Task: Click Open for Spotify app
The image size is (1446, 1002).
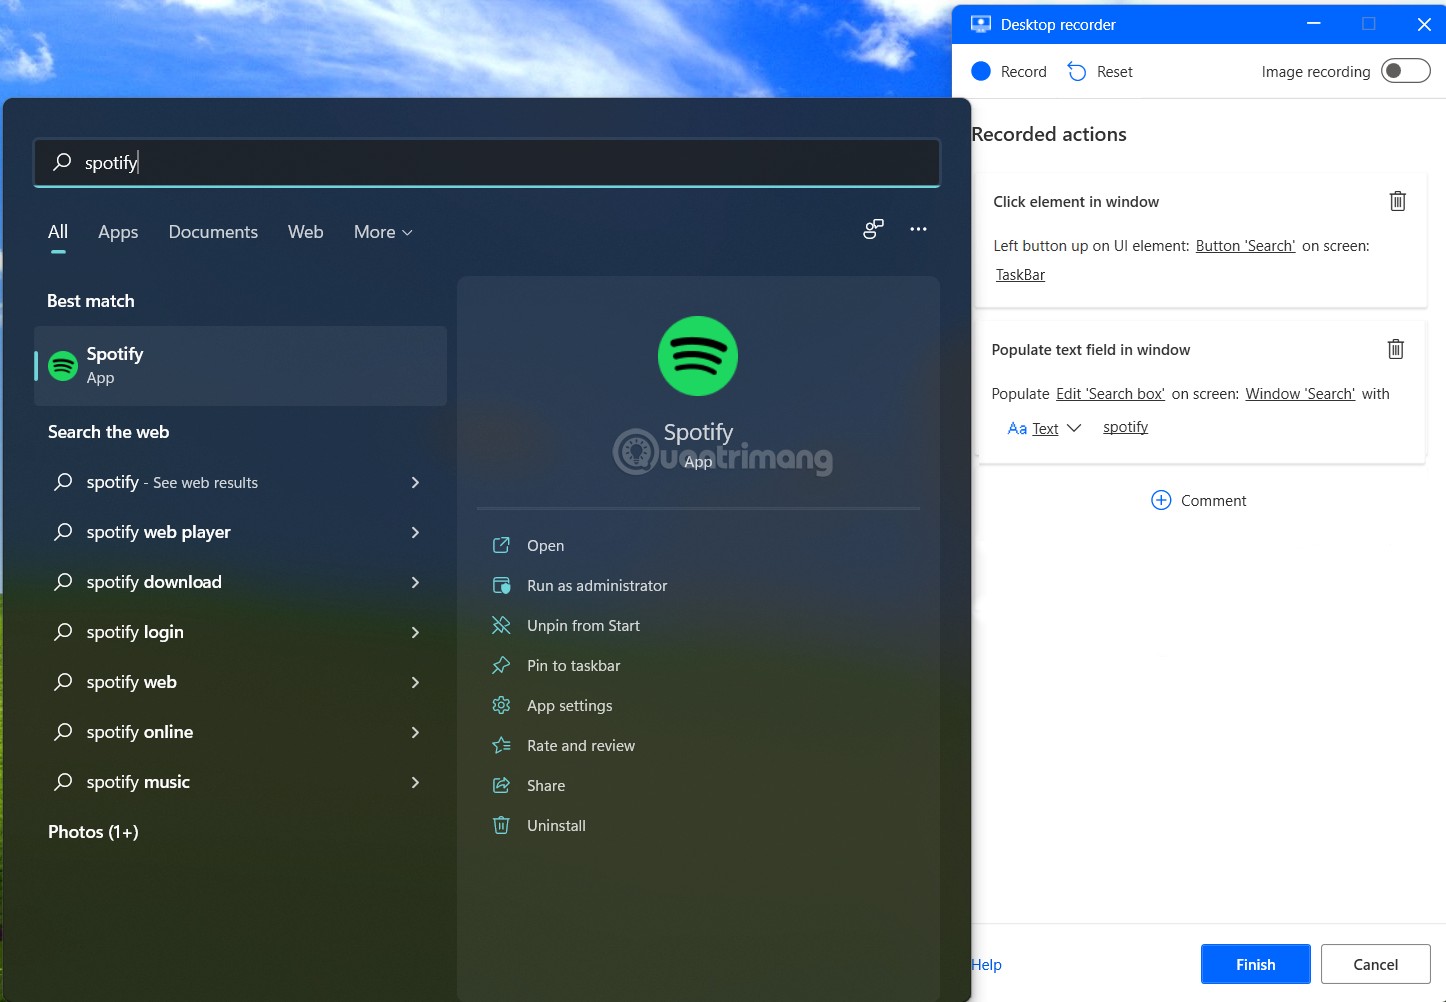Action: pyautogui.click(x=545, y=545)
